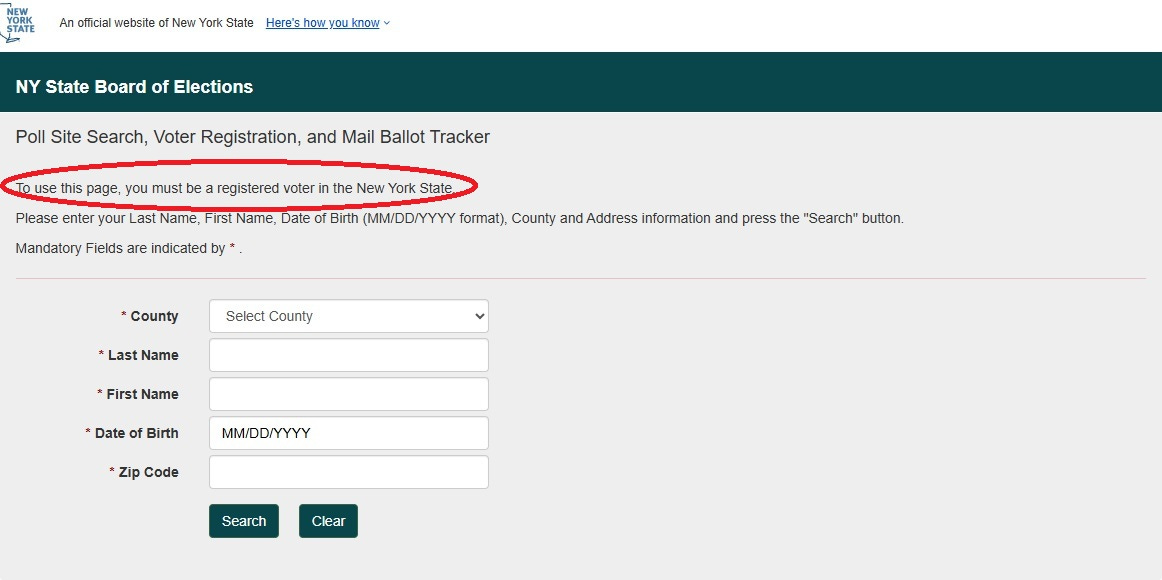Focus the First Name input field
Viewport: 1162px width, 580px height.
tap(348, 394)
